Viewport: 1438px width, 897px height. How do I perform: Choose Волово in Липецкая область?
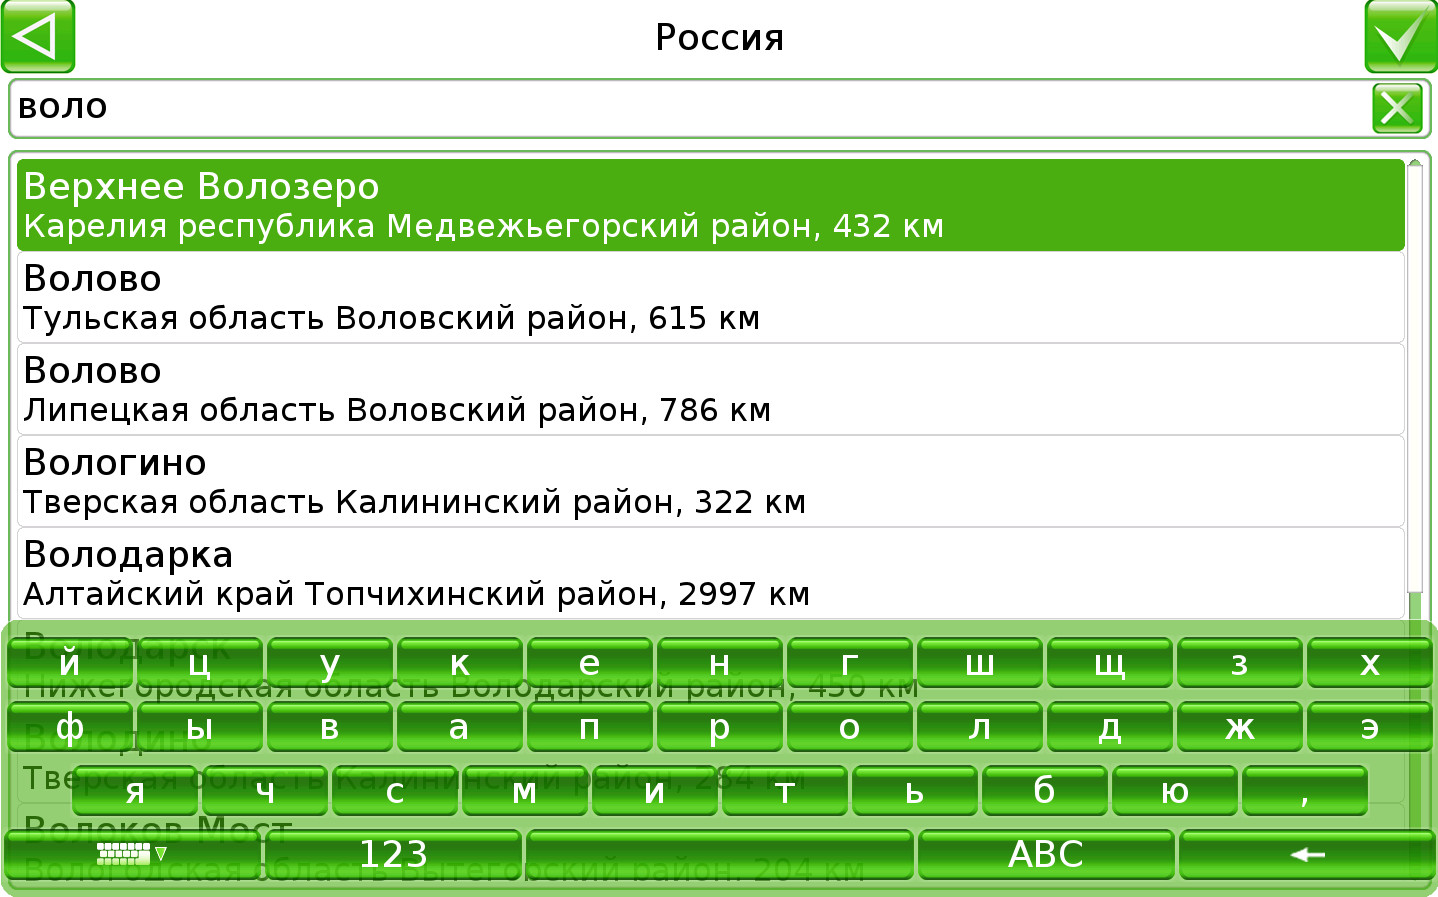(x=710, y=389)
